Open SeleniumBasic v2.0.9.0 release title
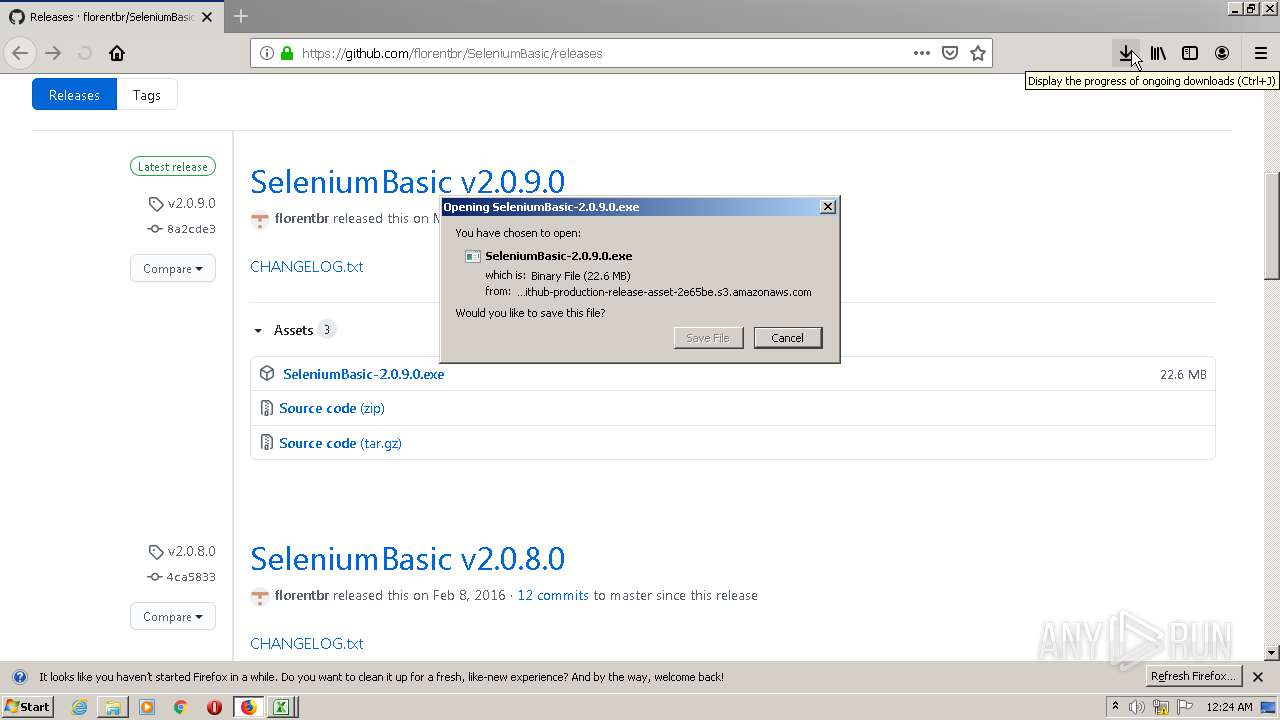1280x720 pixels. click(407, 181)
